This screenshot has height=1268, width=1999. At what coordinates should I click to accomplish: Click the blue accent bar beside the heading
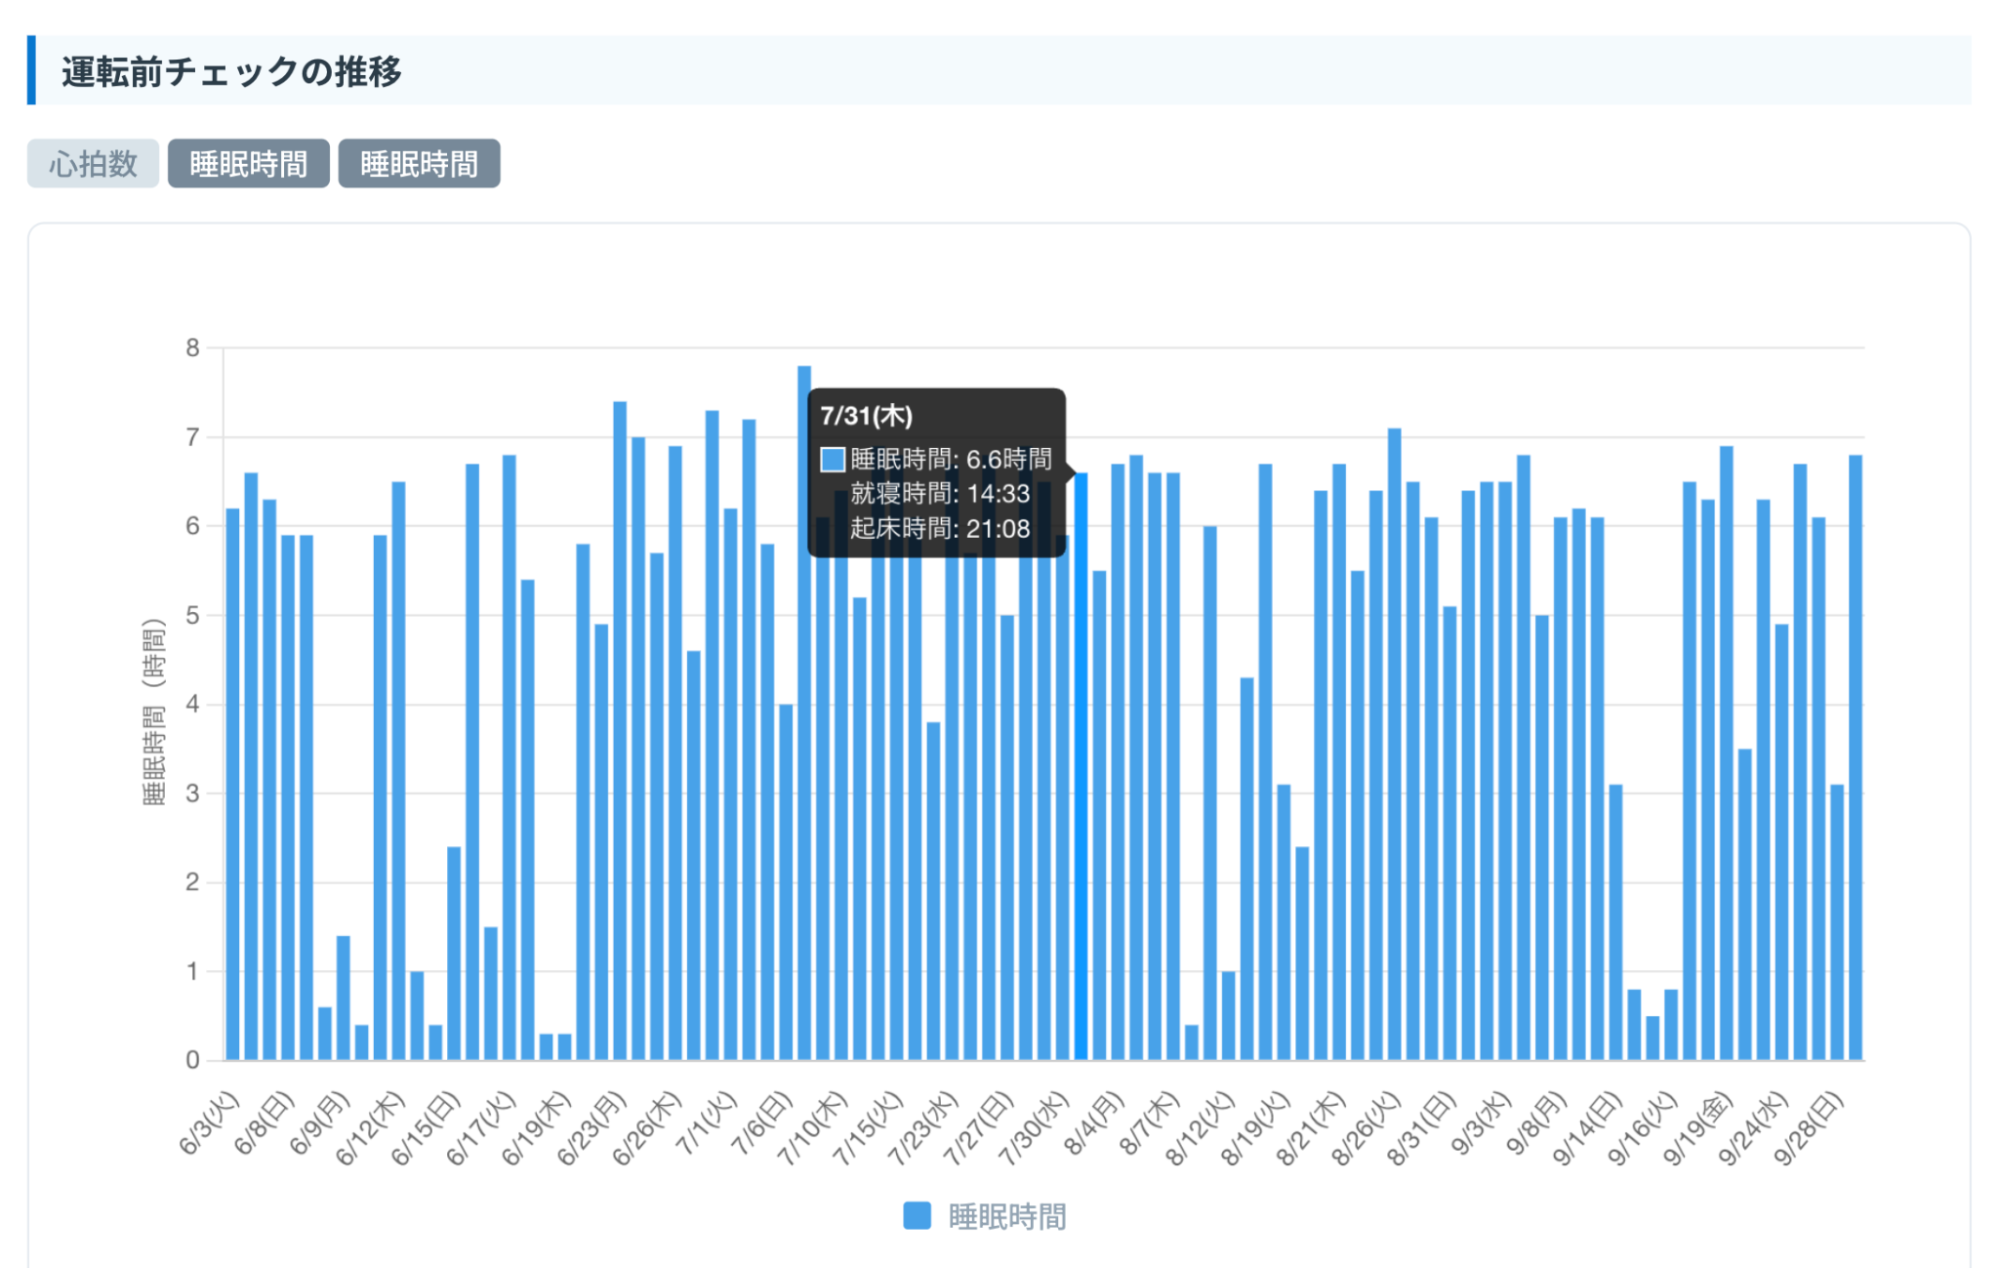[x=31, y=70]
